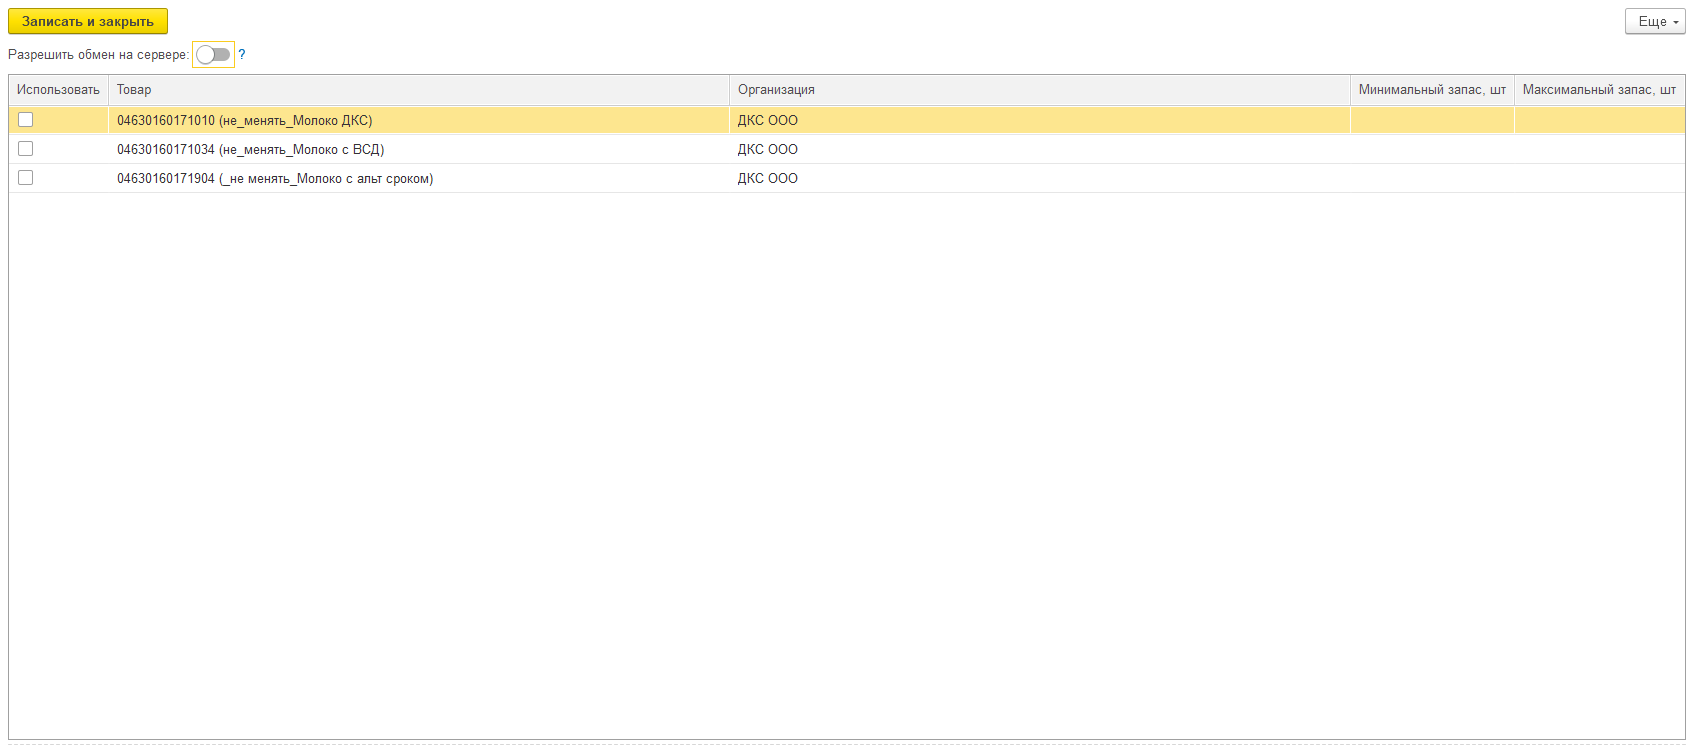Select product "Молоко с альт сроком" row
Viewport: 1697px width, 745px height.
click(x=275, y=179)
